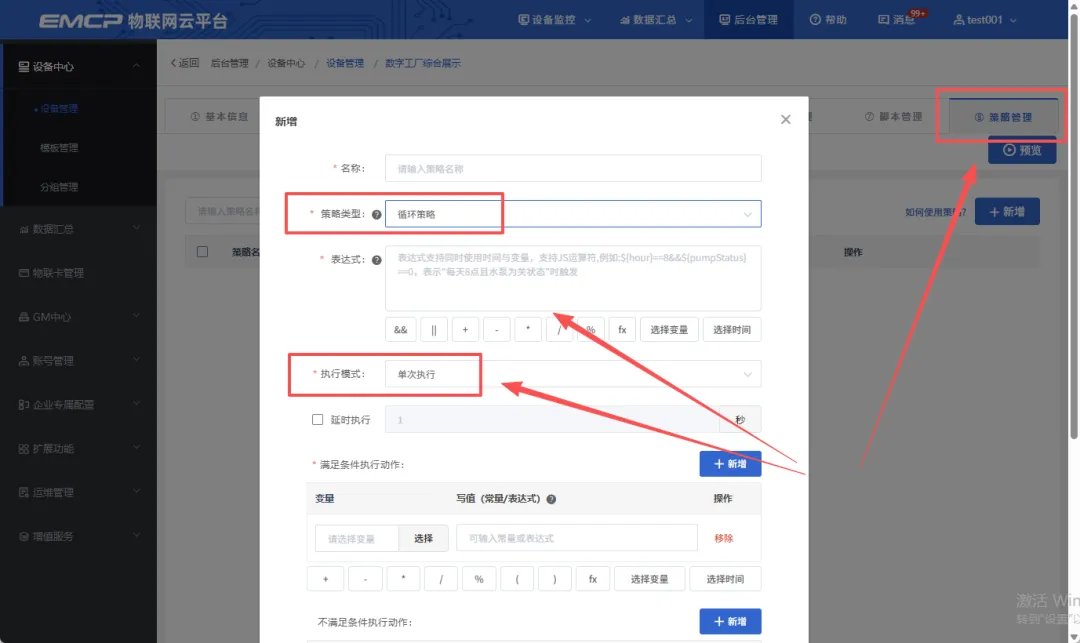This screenshot has width=1080, height=643.
Task: Insert + operator in expression toolbar
Action: coord(465,330)
